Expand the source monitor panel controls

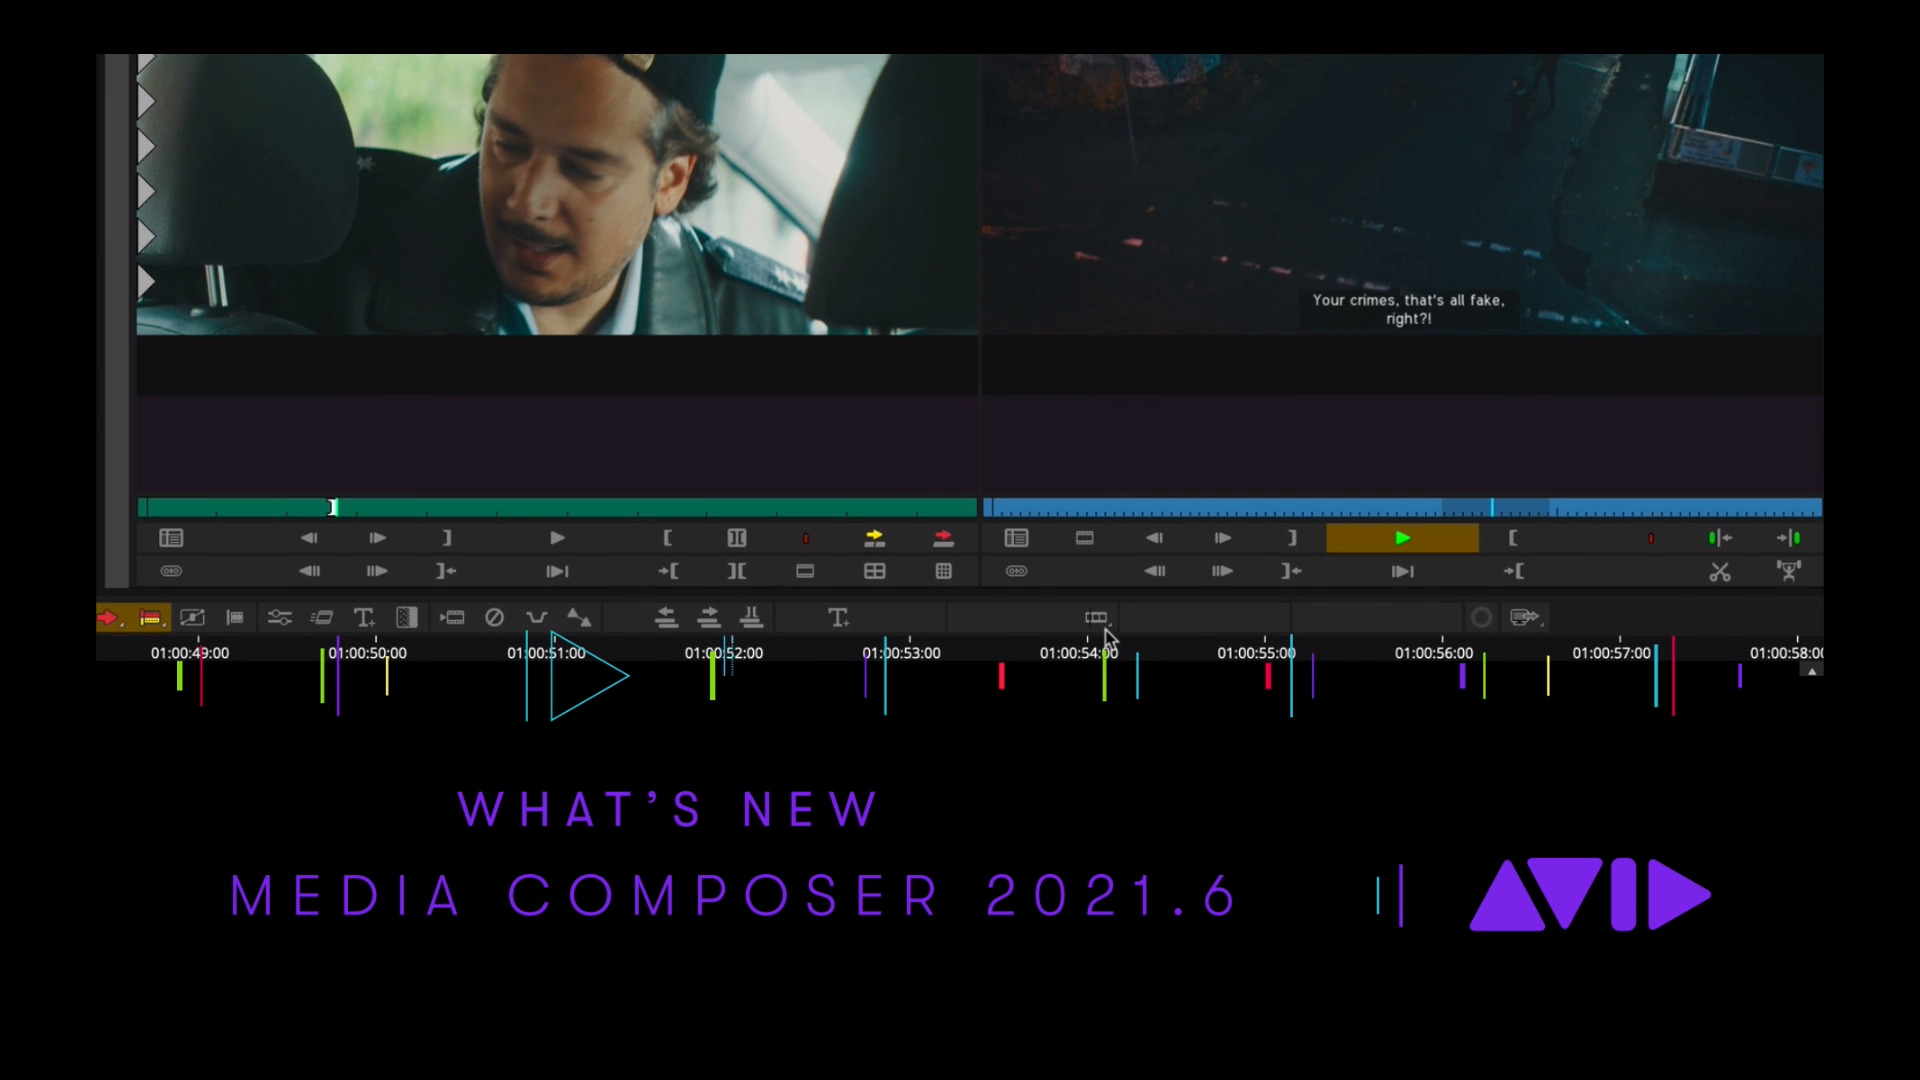[170, 538]
